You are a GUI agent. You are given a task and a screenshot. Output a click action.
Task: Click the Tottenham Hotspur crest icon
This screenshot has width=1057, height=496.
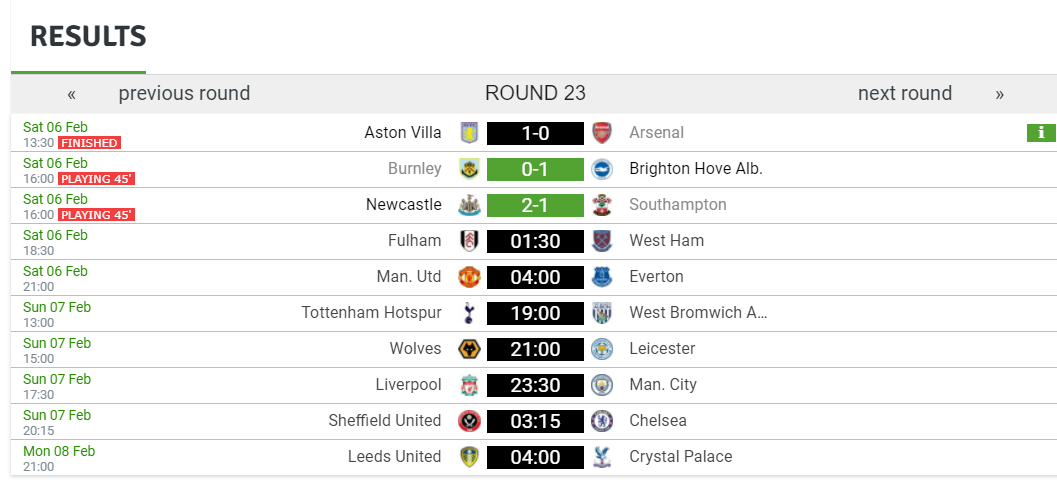click(469, 313)
